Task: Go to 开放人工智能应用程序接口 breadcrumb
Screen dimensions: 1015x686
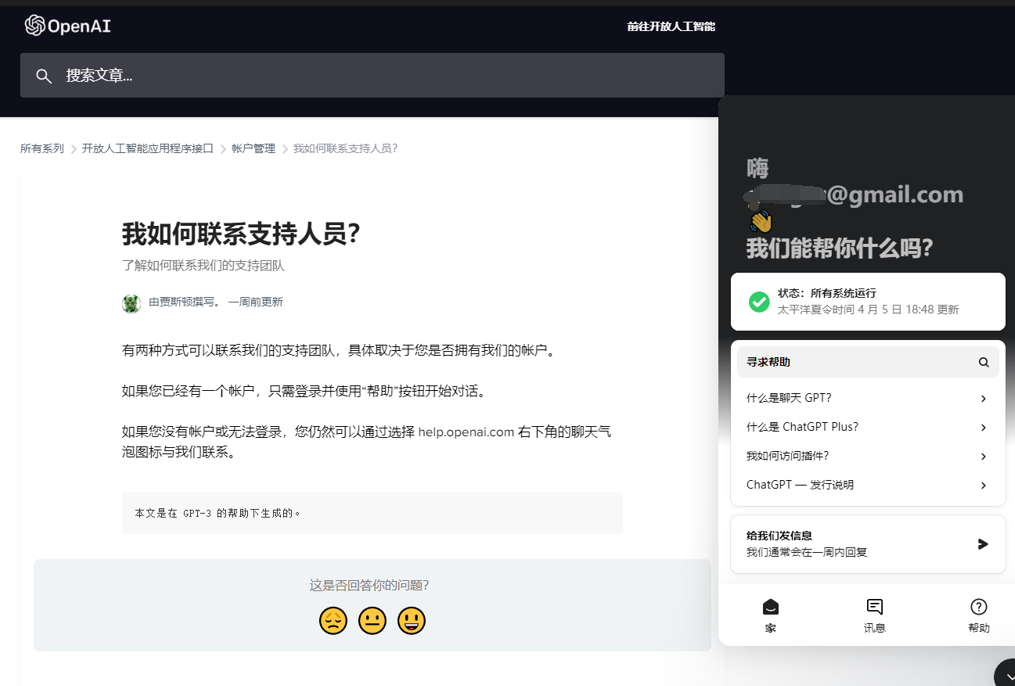Action: [x=148, y=149]
